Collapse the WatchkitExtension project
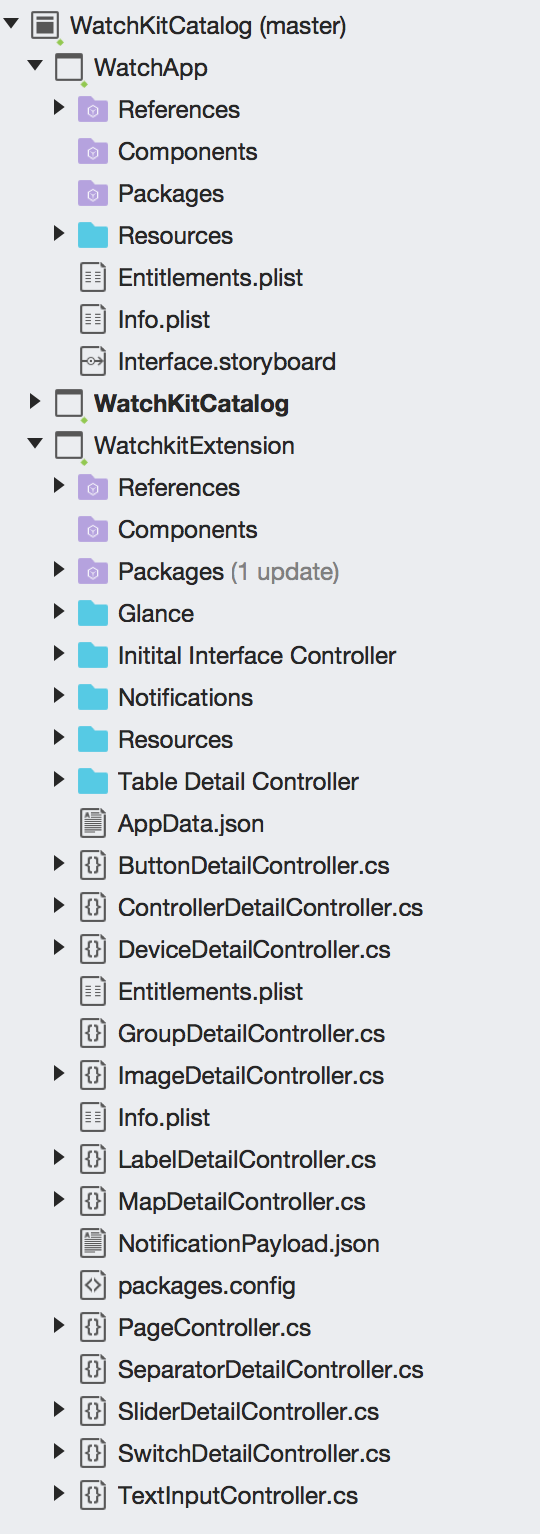Image resolution: width=540 pixels, height=1534 pixels. 36,445
